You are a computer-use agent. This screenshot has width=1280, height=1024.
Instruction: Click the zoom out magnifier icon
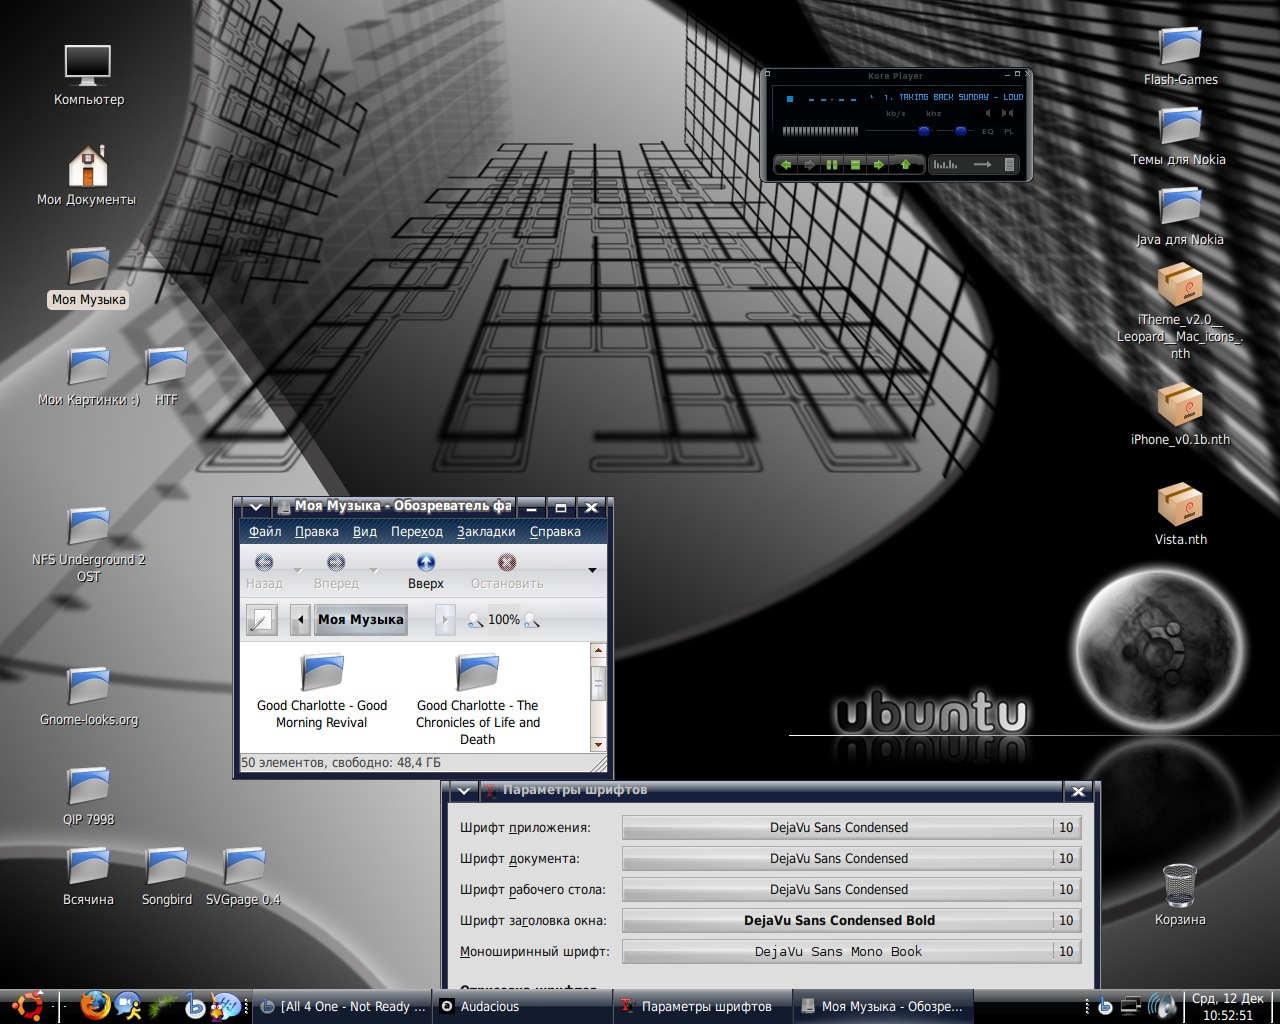coord(475,620)
